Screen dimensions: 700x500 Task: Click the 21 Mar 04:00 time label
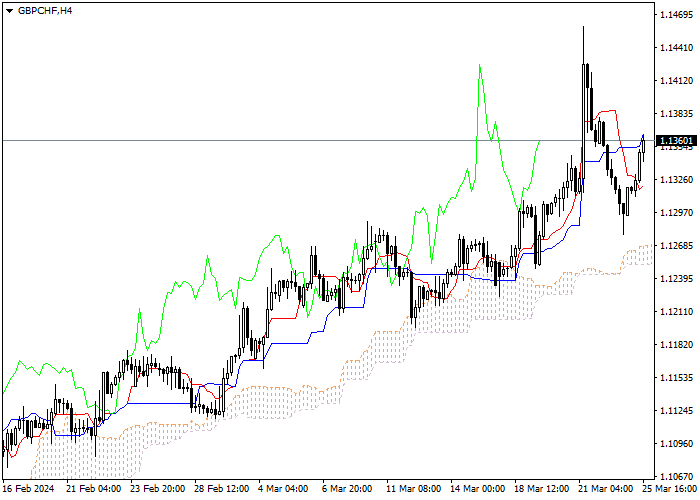pyautogui.click(x=606, y=489)
